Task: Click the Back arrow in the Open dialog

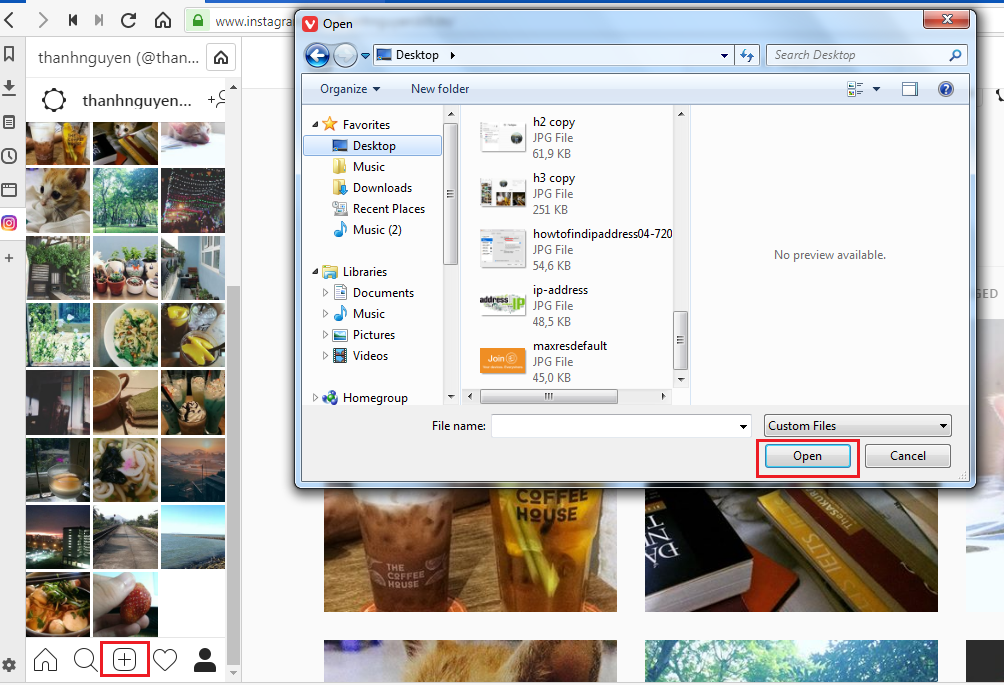Action: point(318,55)
